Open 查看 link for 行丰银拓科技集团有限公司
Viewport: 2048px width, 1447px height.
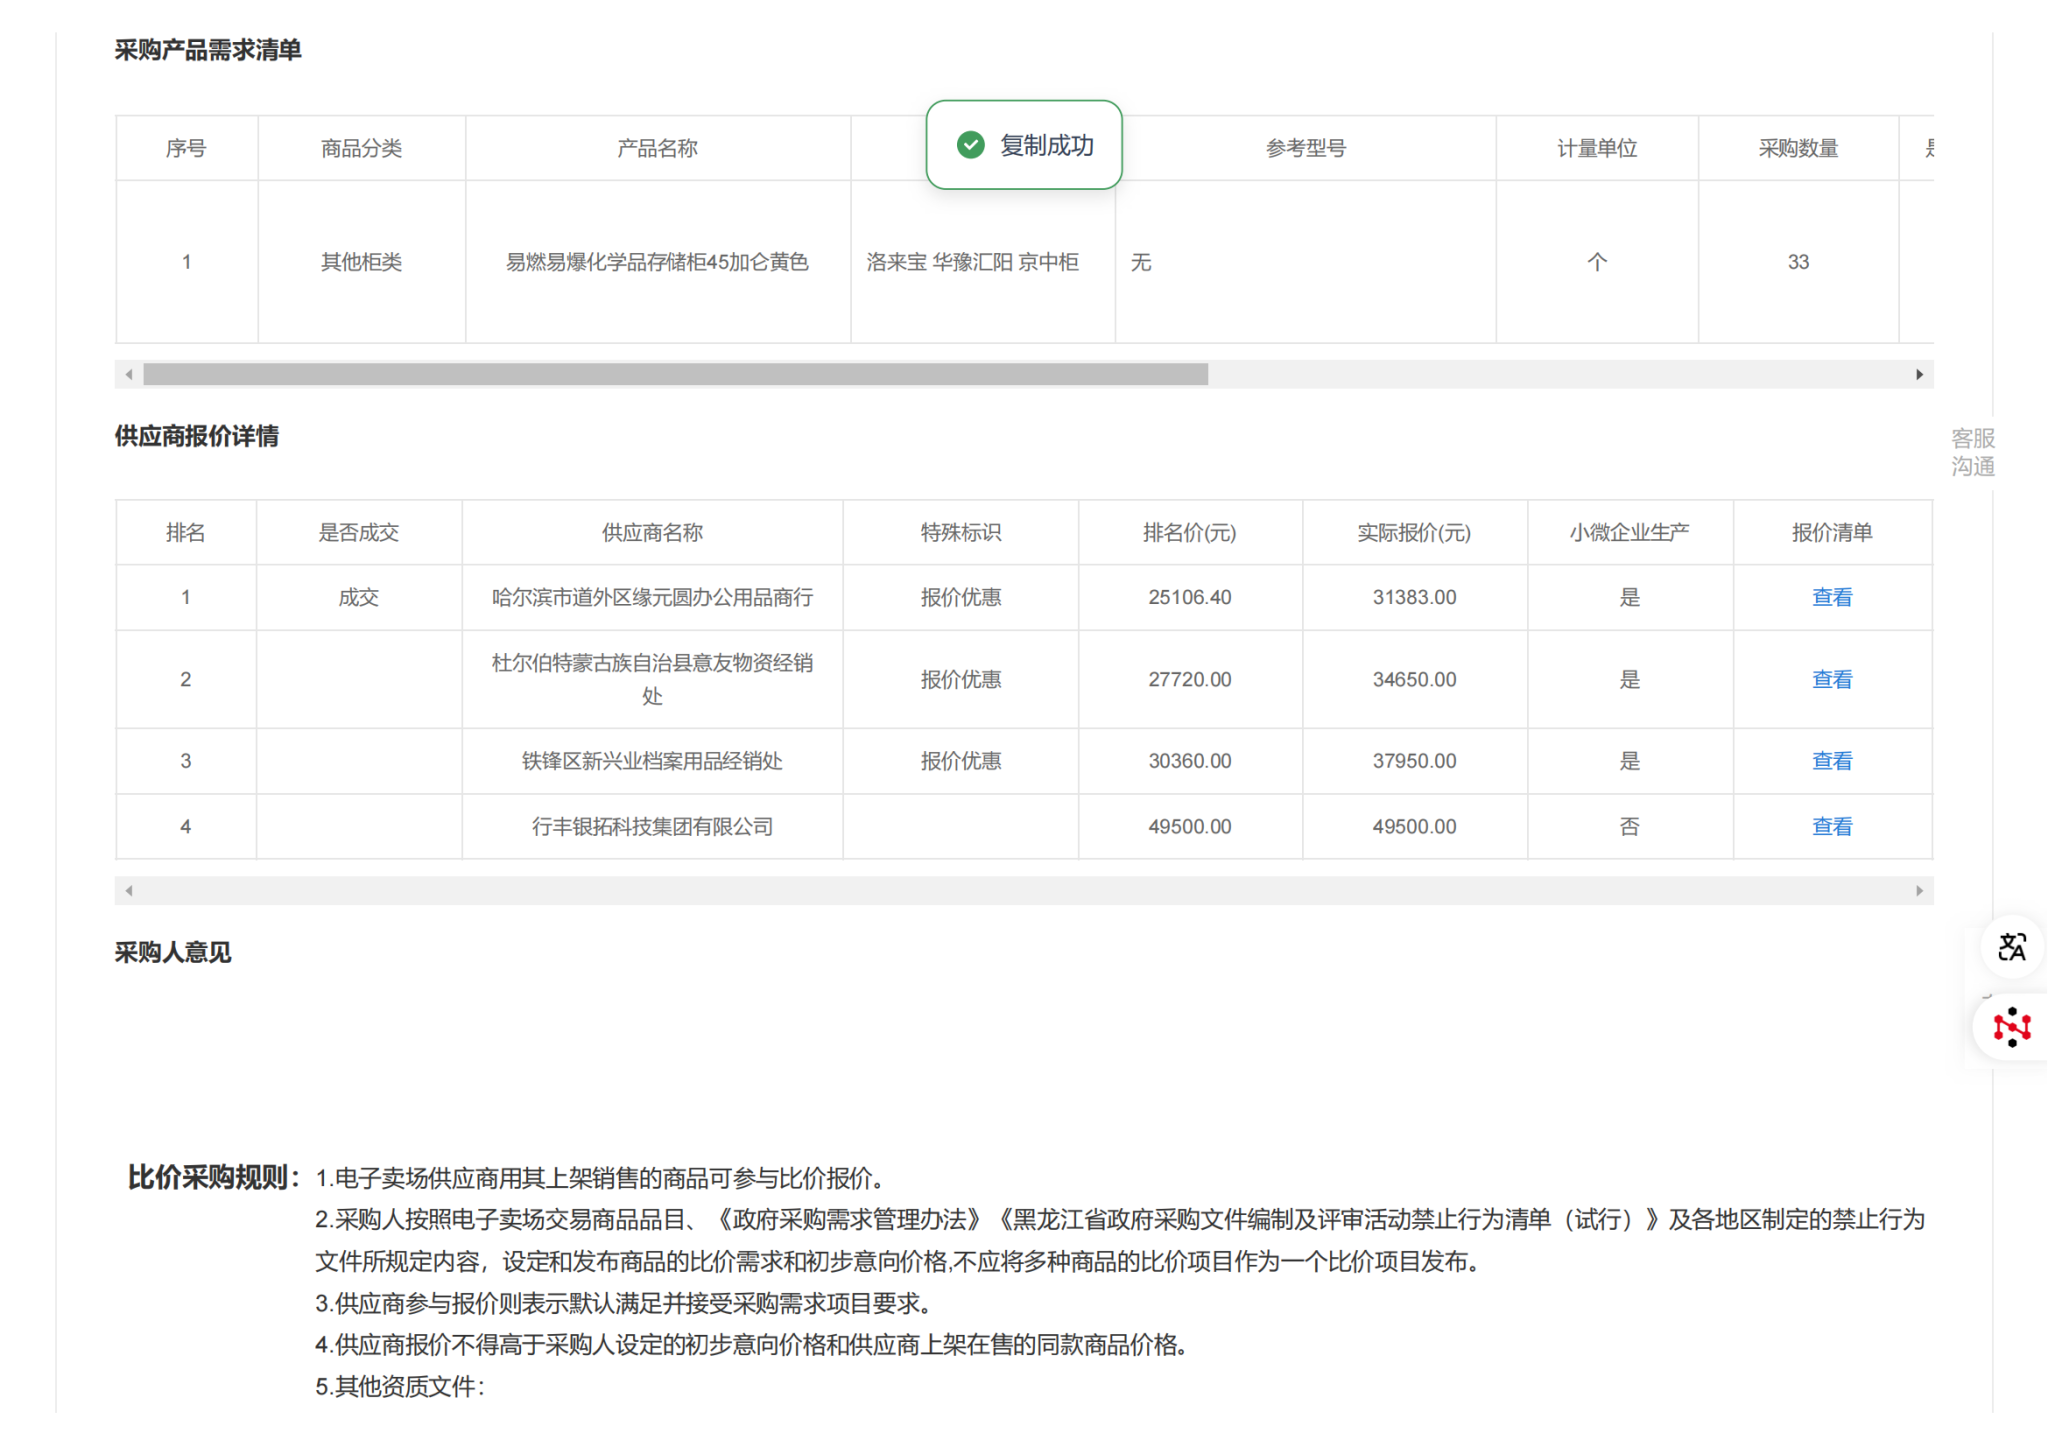point(1831,826)
